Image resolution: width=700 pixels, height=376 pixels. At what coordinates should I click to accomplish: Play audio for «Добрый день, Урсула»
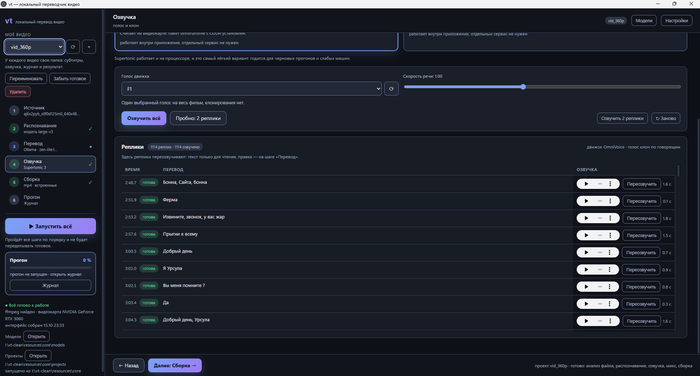(586, 321)
